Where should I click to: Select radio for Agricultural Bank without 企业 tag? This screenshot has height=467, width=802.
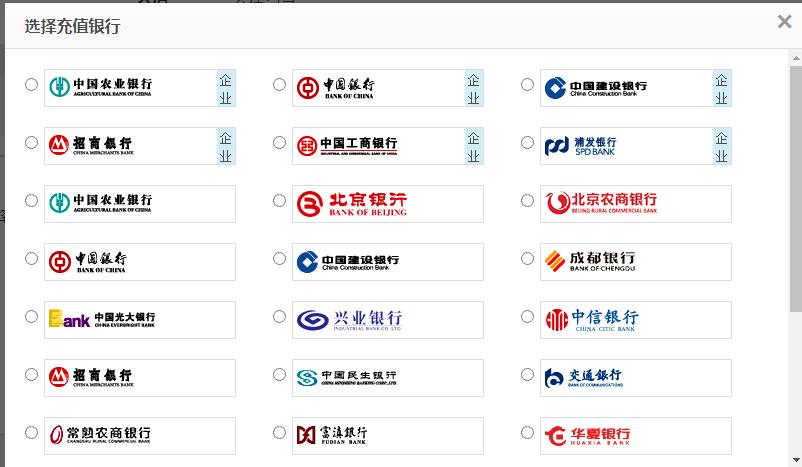[x=31, y=201]
